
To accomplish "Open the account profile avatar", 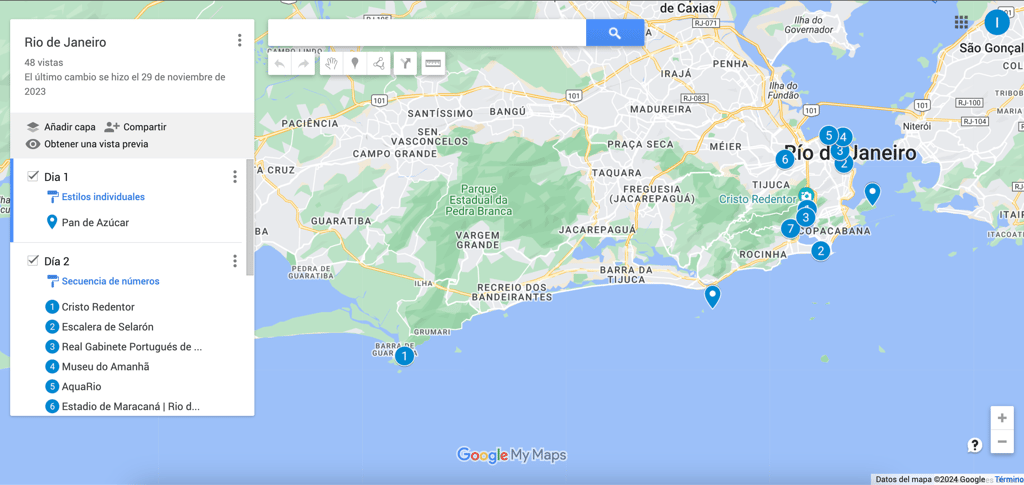I will 997,23.
